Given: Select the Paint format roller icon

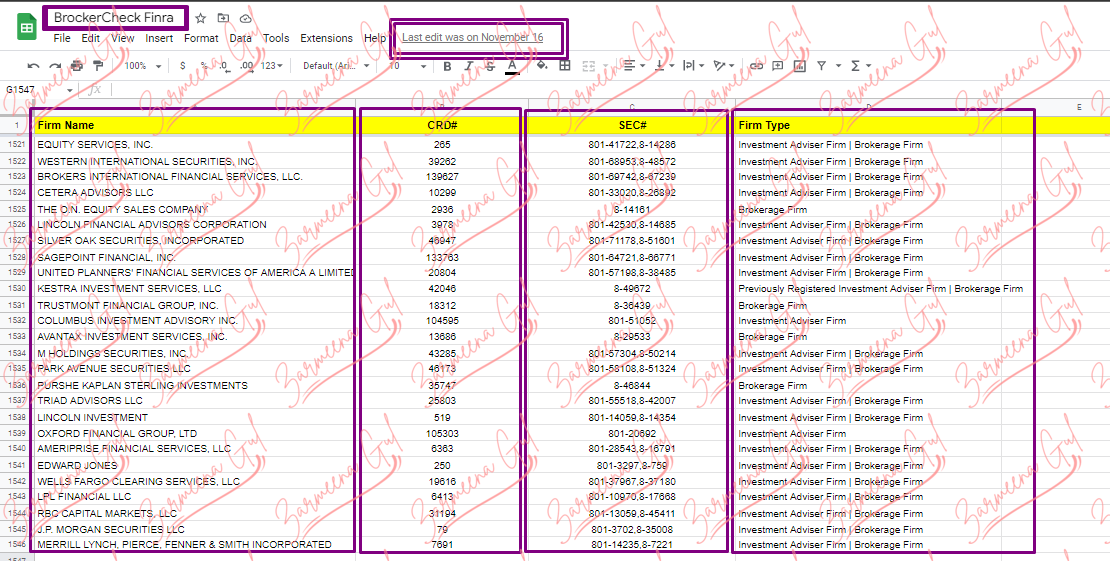Looking at the screenshot, I should [x=98, y=66].
